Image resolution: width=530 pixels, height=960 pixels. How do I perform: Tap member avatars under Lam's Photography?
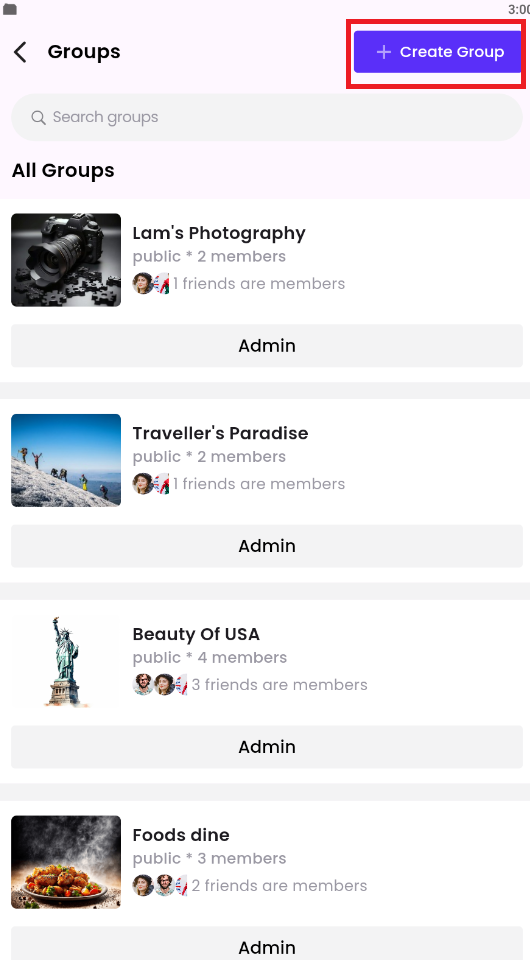(x=151, y=283)
